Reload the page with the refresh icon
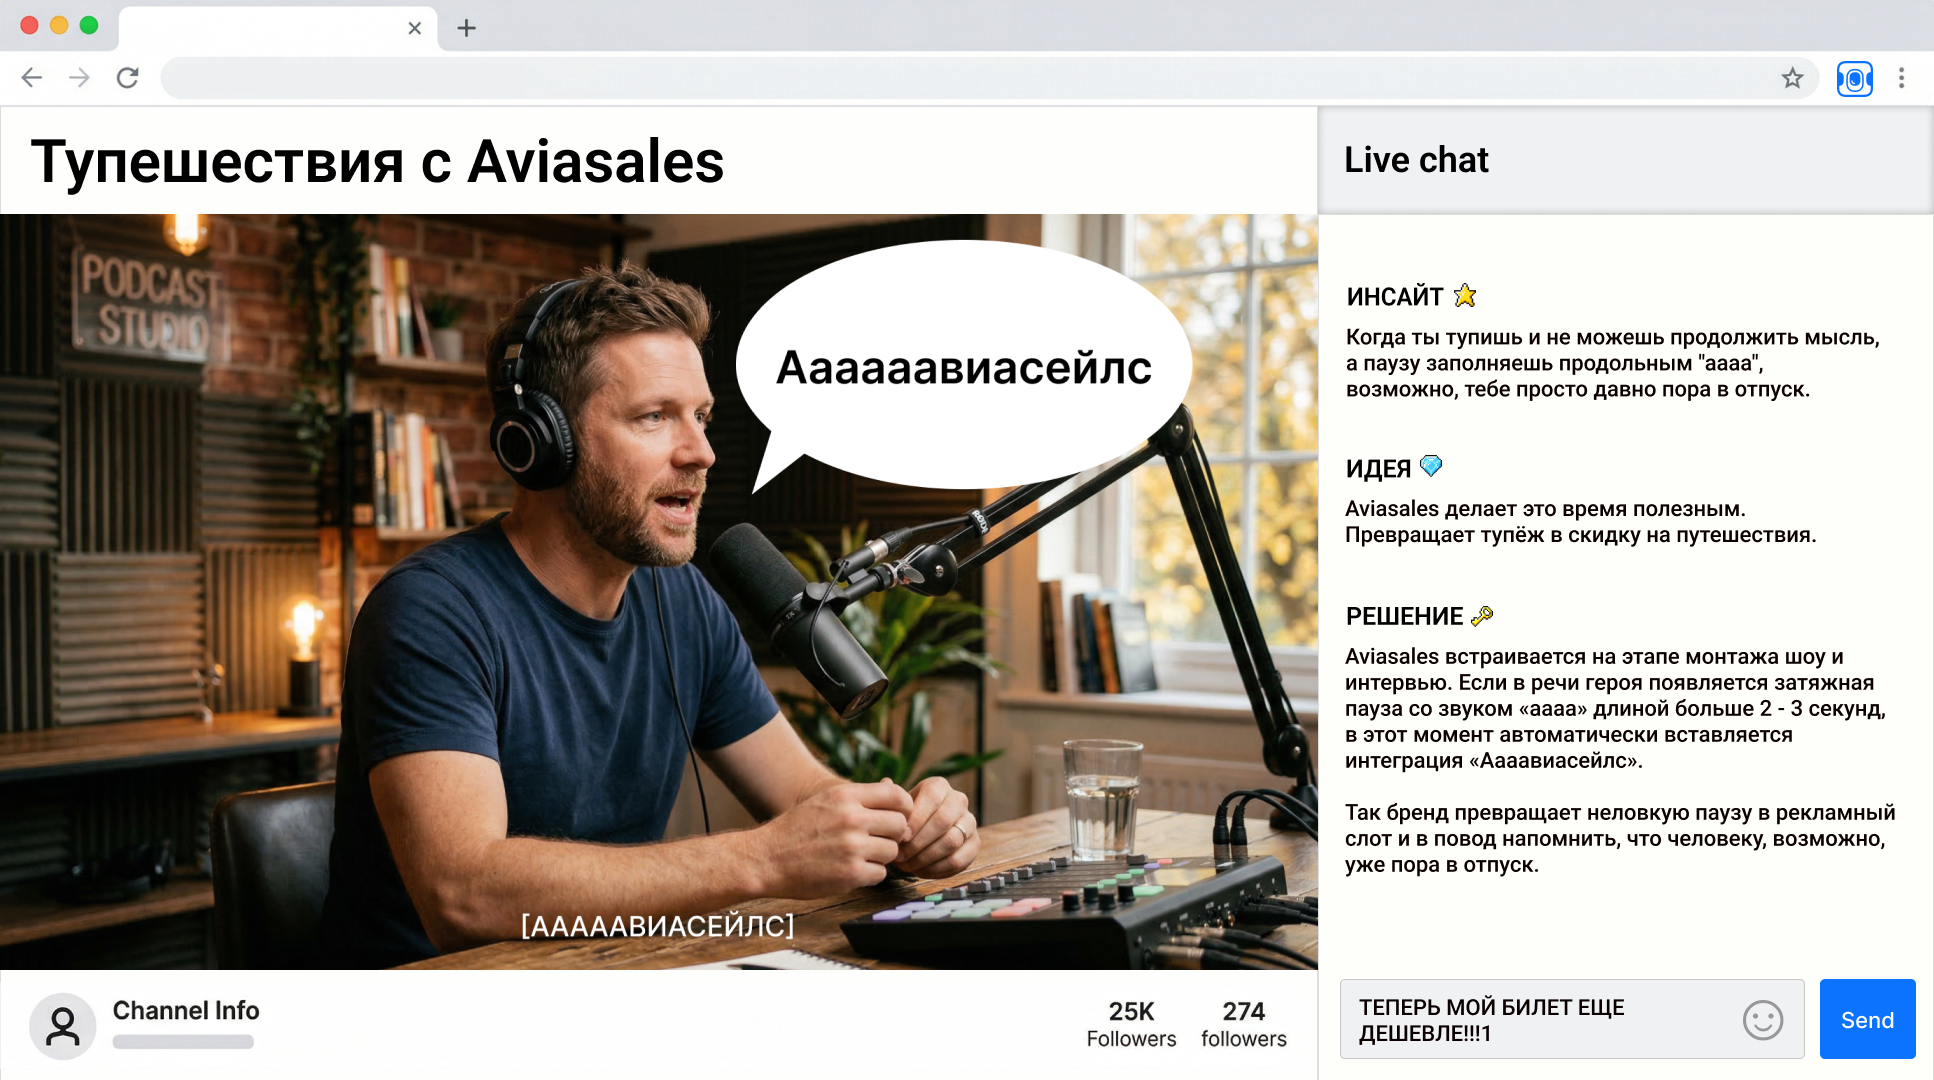Screen dimensions: 1934x1080 pyautogui.click(x=128, y=78)
